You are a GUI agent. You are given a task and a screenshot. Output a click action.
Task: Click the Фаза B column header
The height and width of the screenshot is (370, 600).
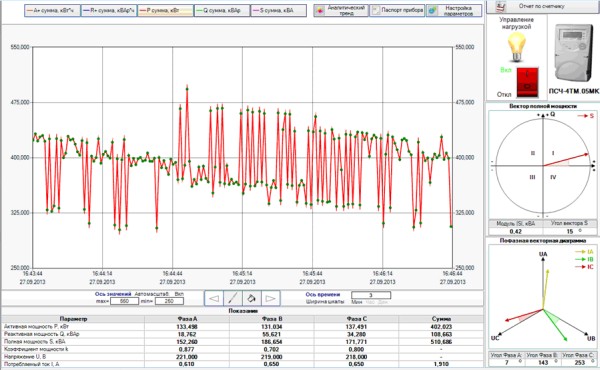click(272, 319)
